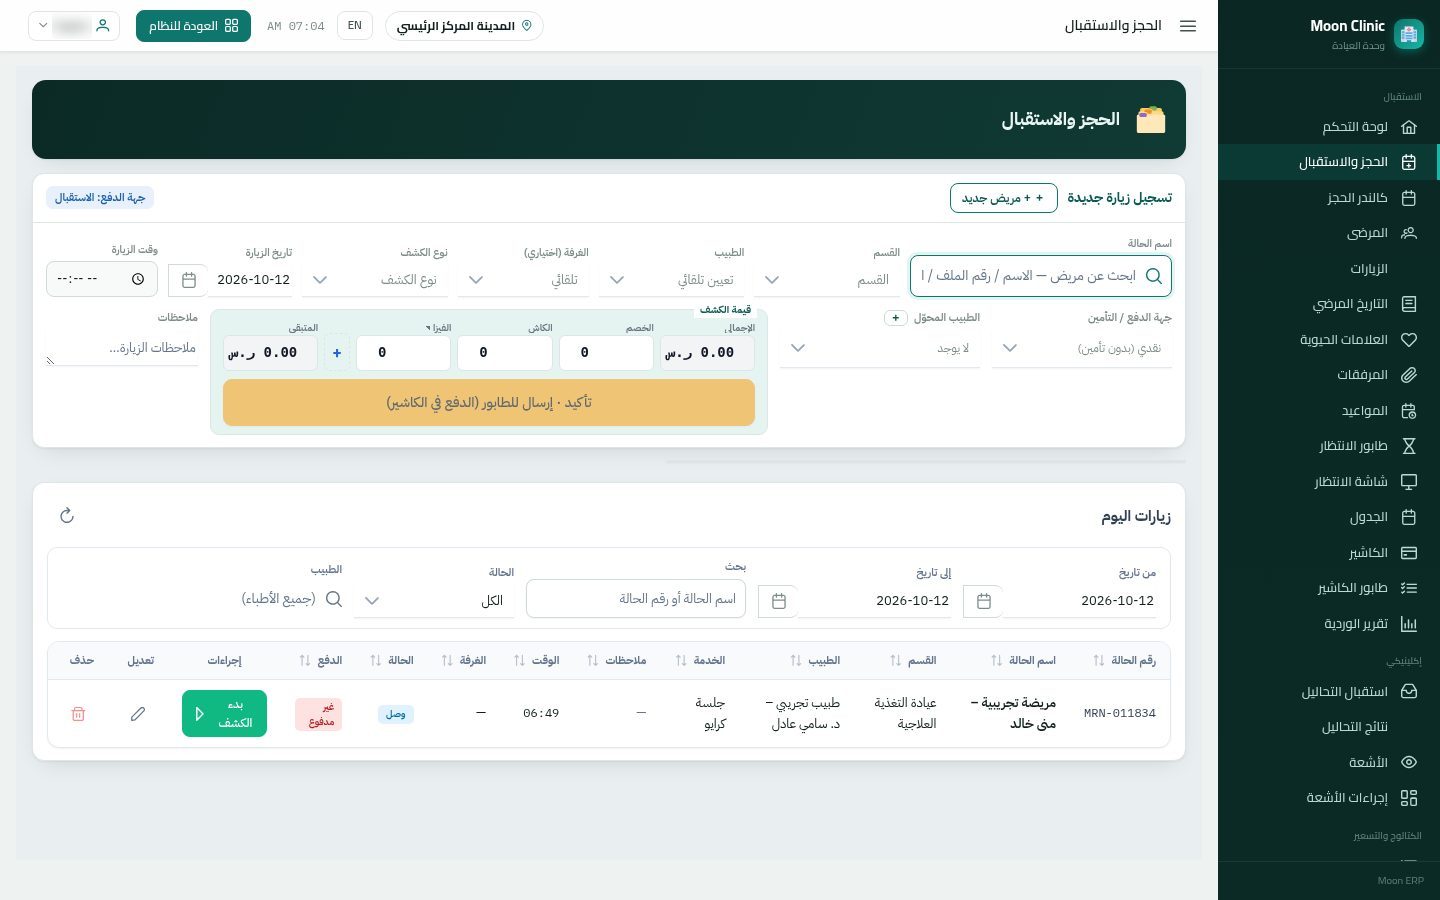Open Shift Report in sidebar
1440x900 pixels.
(1328, 624)
